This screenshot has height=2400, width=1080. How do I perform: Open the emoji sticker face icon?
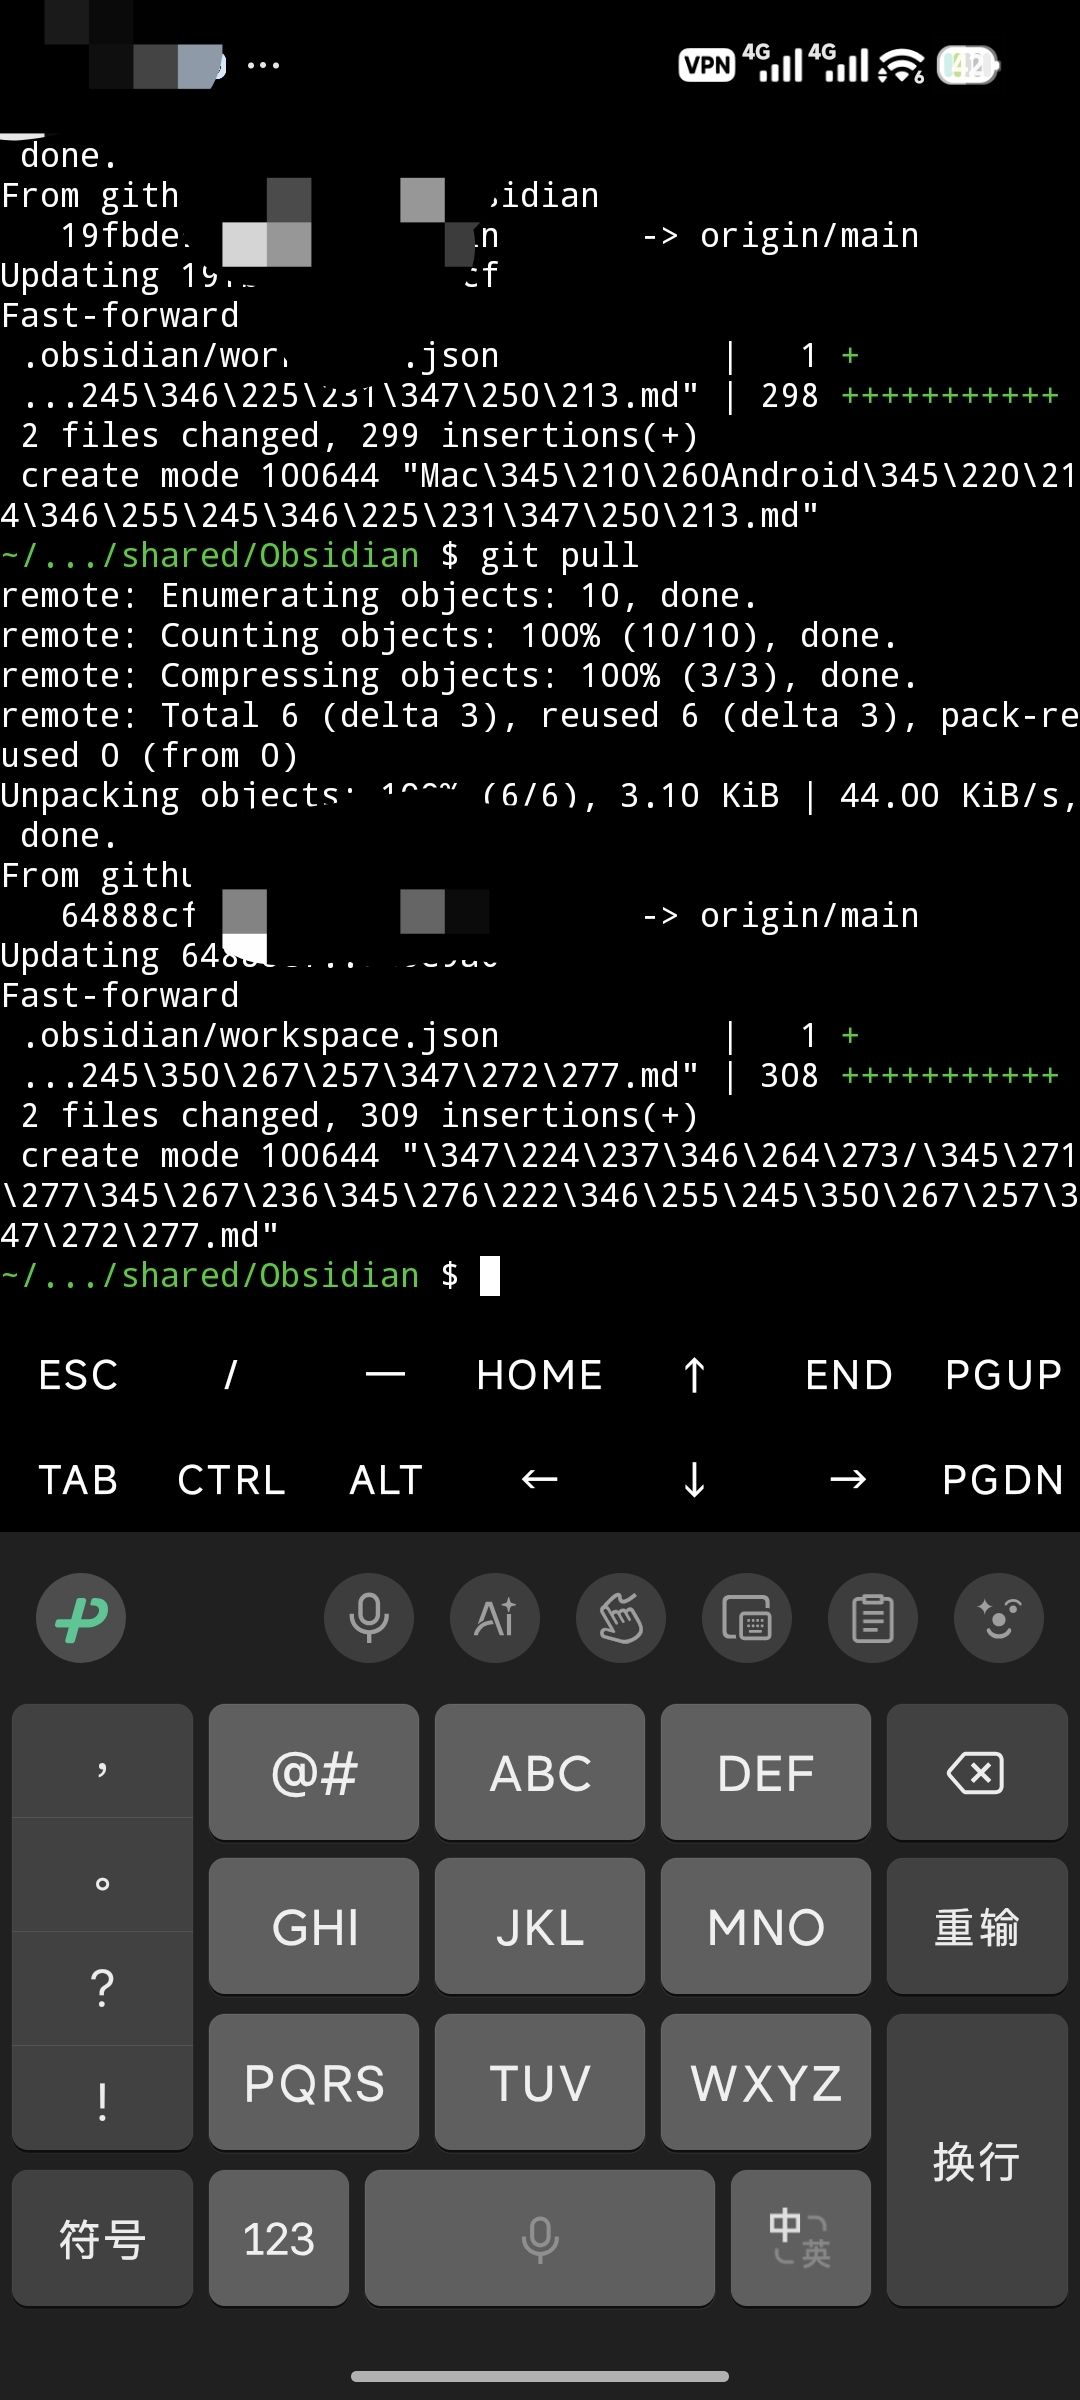[999, 1618]
